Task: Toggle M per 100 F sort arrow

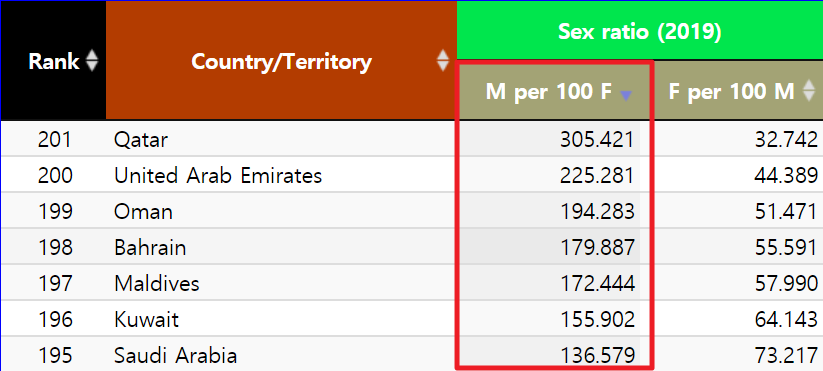Action: tap(625, 95)
